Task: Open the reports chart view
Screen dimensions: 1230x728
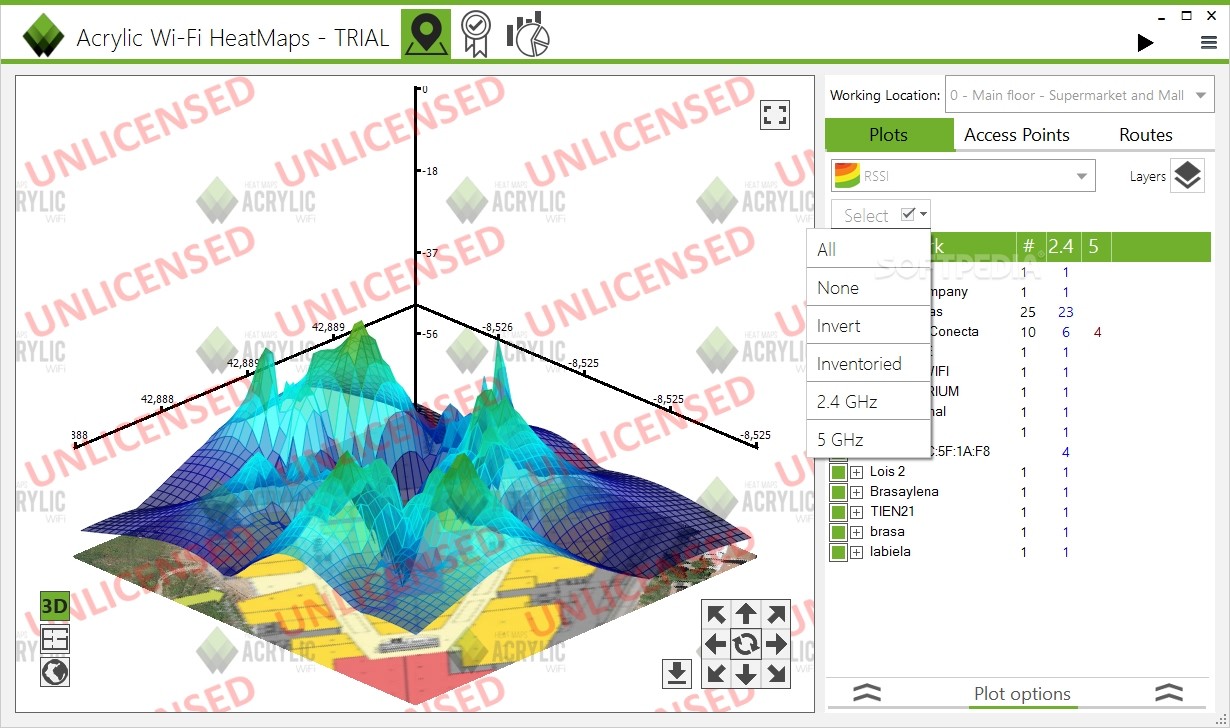Action: [x=528, y=35]
